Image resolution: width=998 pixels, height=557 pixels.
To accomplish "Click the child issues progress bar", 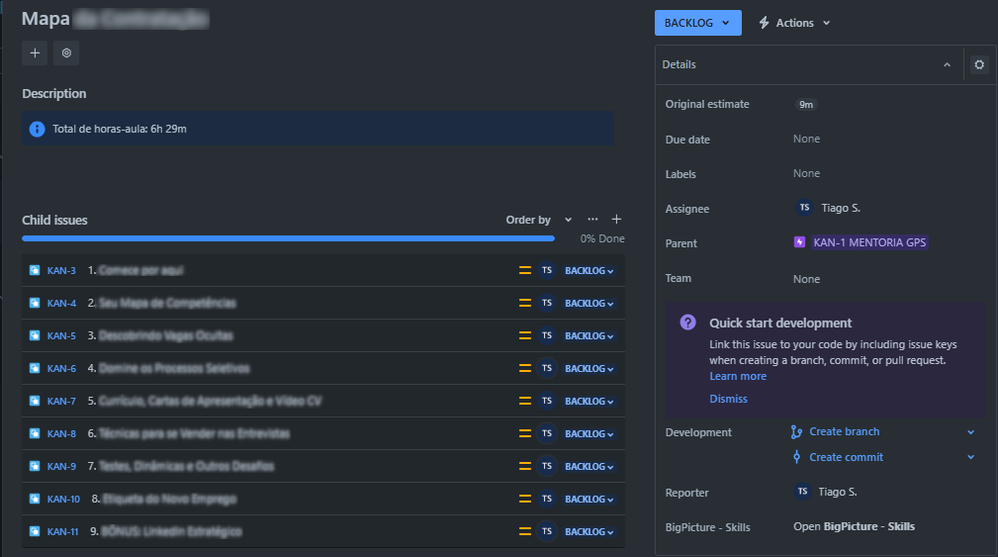I will tap(288, 239).
